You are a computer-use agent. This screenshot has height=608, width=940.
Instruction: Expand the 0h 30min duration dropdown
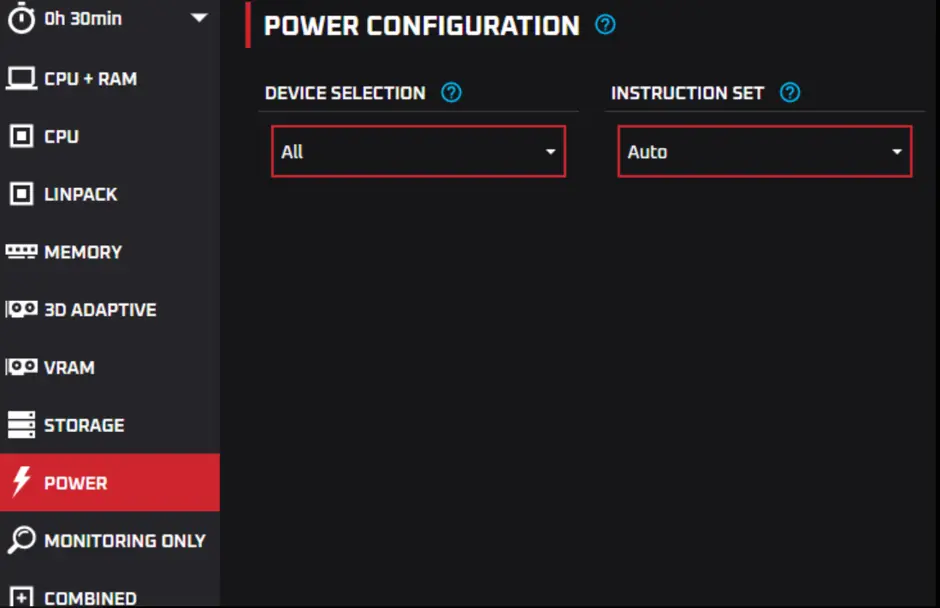coord(199,18)
